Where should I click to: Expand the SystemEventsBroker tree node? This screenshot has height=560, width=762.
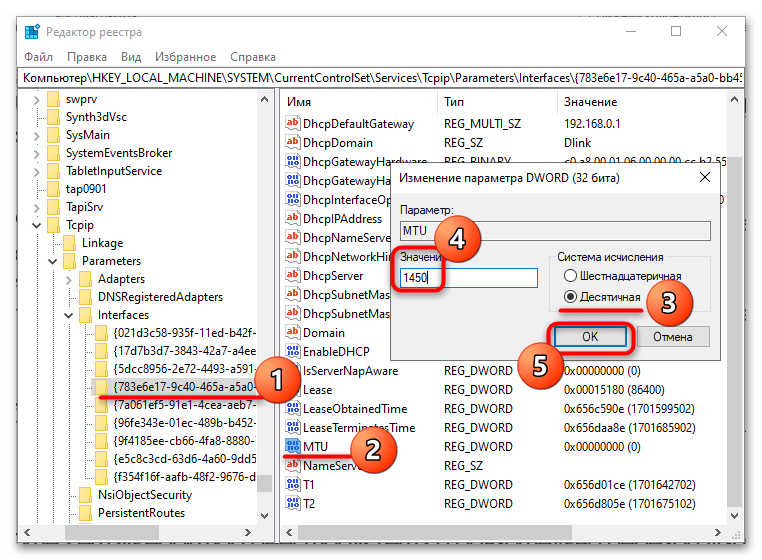tap(36, 154)
